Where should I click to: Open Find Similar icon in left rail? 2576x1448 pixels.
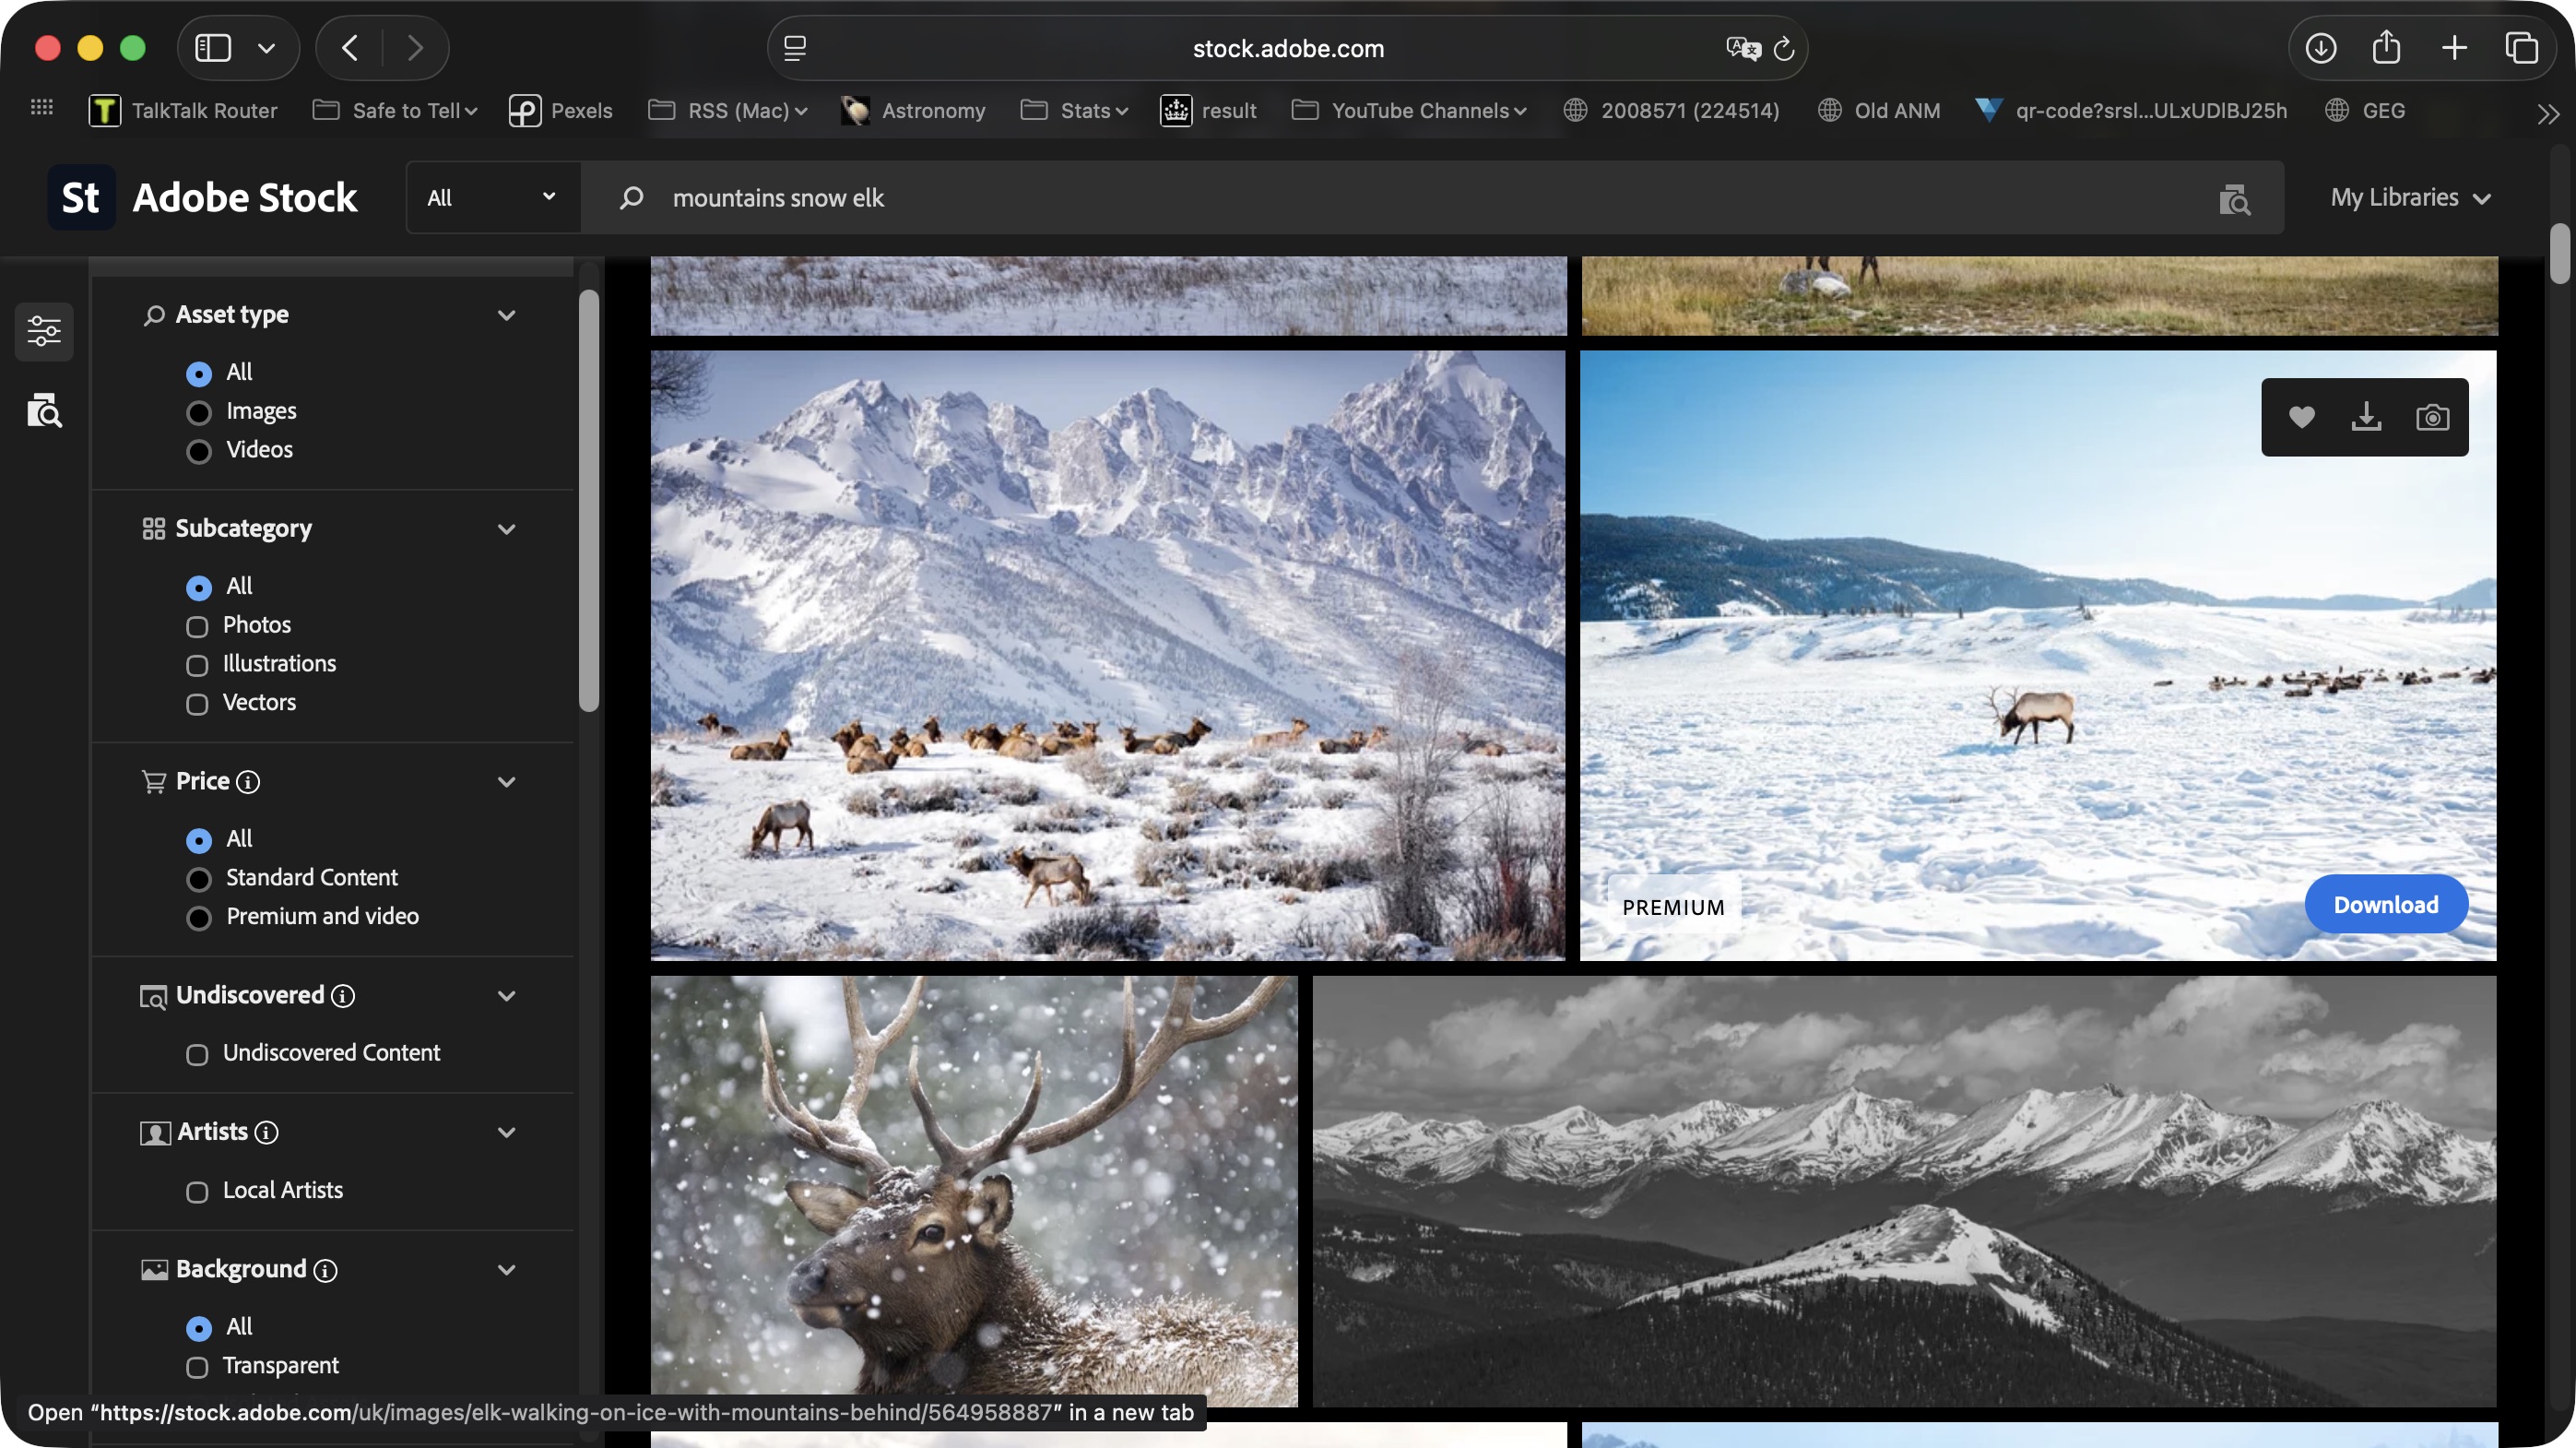[44, 411]
